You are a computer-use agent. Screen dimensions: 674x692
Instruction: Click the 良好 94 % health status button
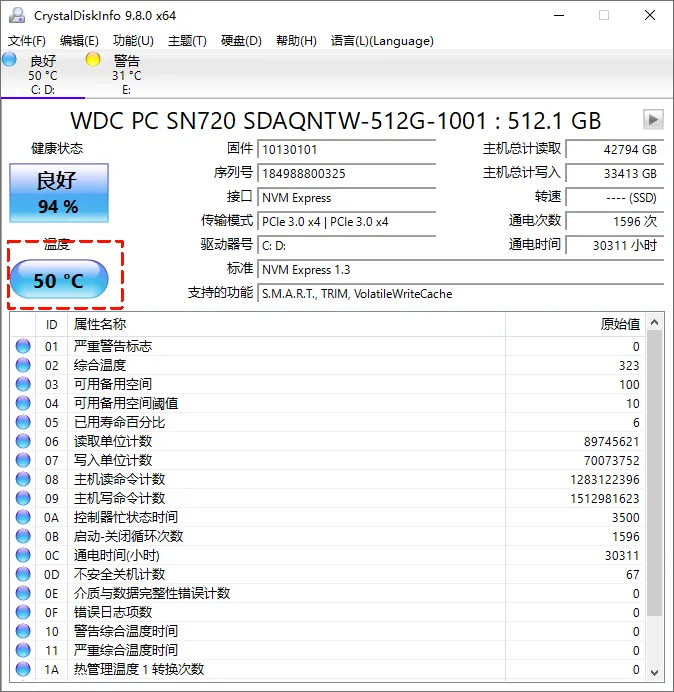tap(59, 193)
